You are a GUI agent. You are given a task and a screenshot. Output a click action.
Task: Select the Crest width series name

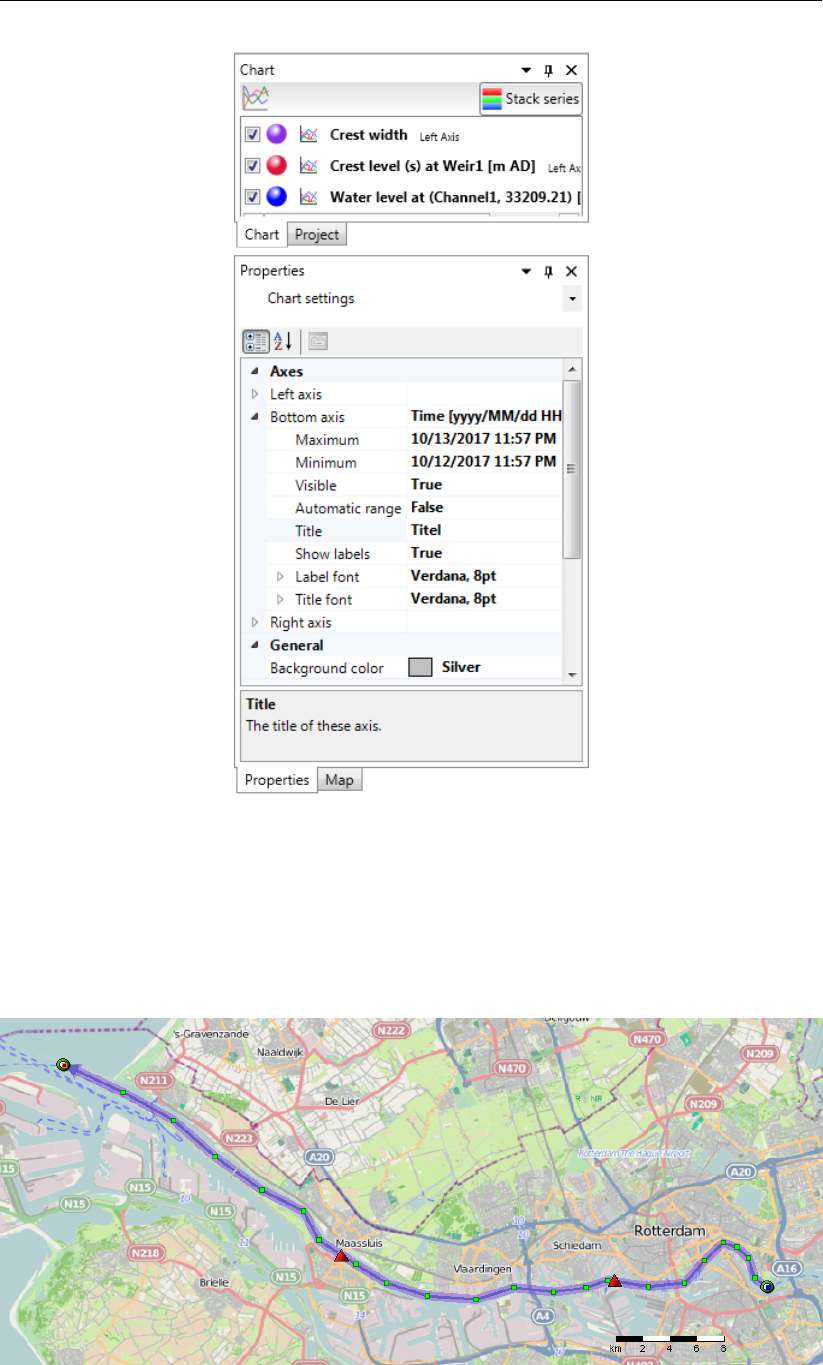(x=368, y=134)
